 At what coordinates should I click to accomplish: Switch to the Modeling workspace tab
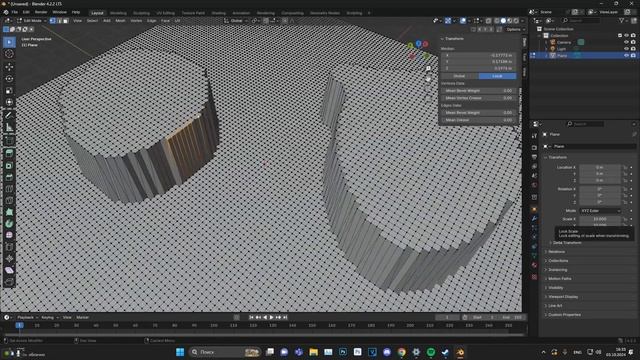click(118, 13)
